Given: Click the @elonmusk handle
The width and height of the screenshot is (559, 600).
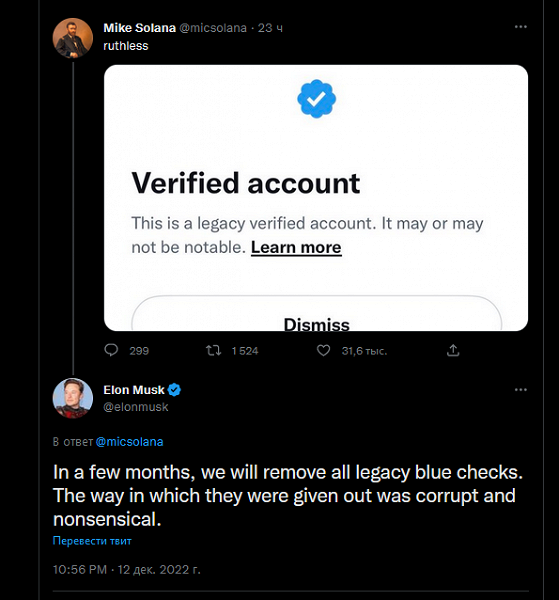Looking at the screenshot, I should pos(136,407).
